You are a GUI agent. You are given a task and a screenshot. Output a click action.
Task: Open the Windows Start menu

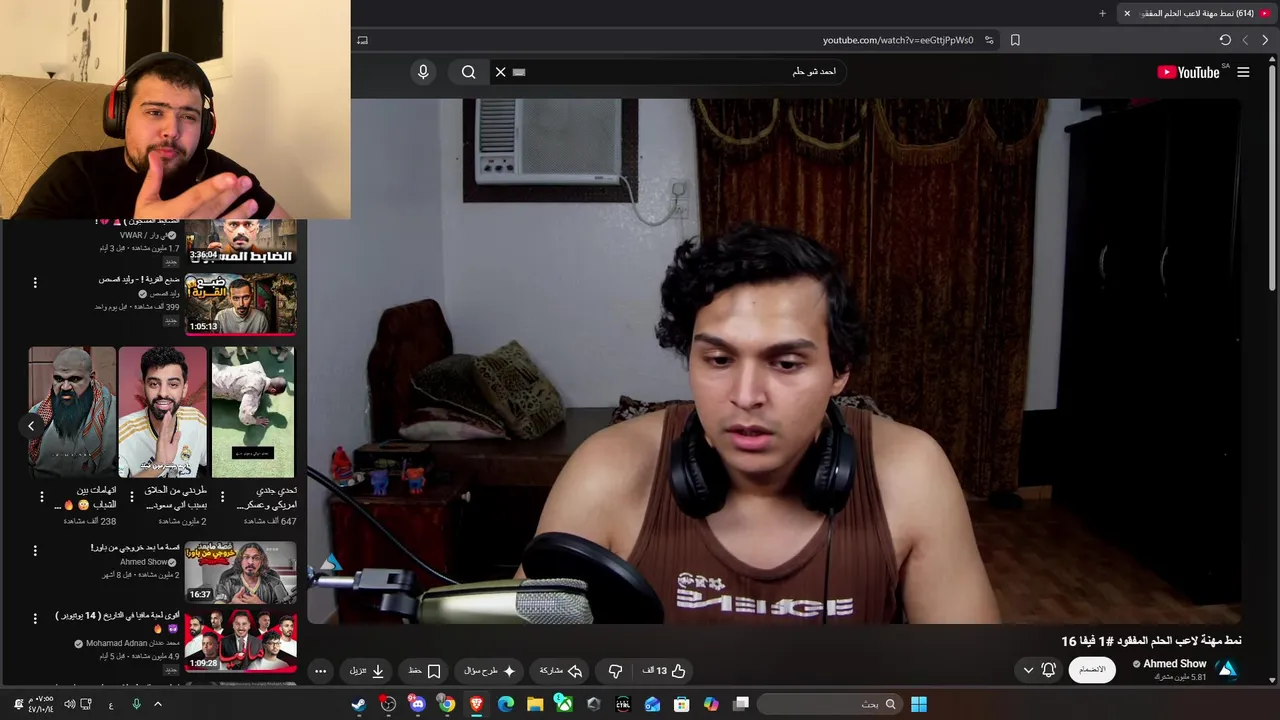point(919,704)
